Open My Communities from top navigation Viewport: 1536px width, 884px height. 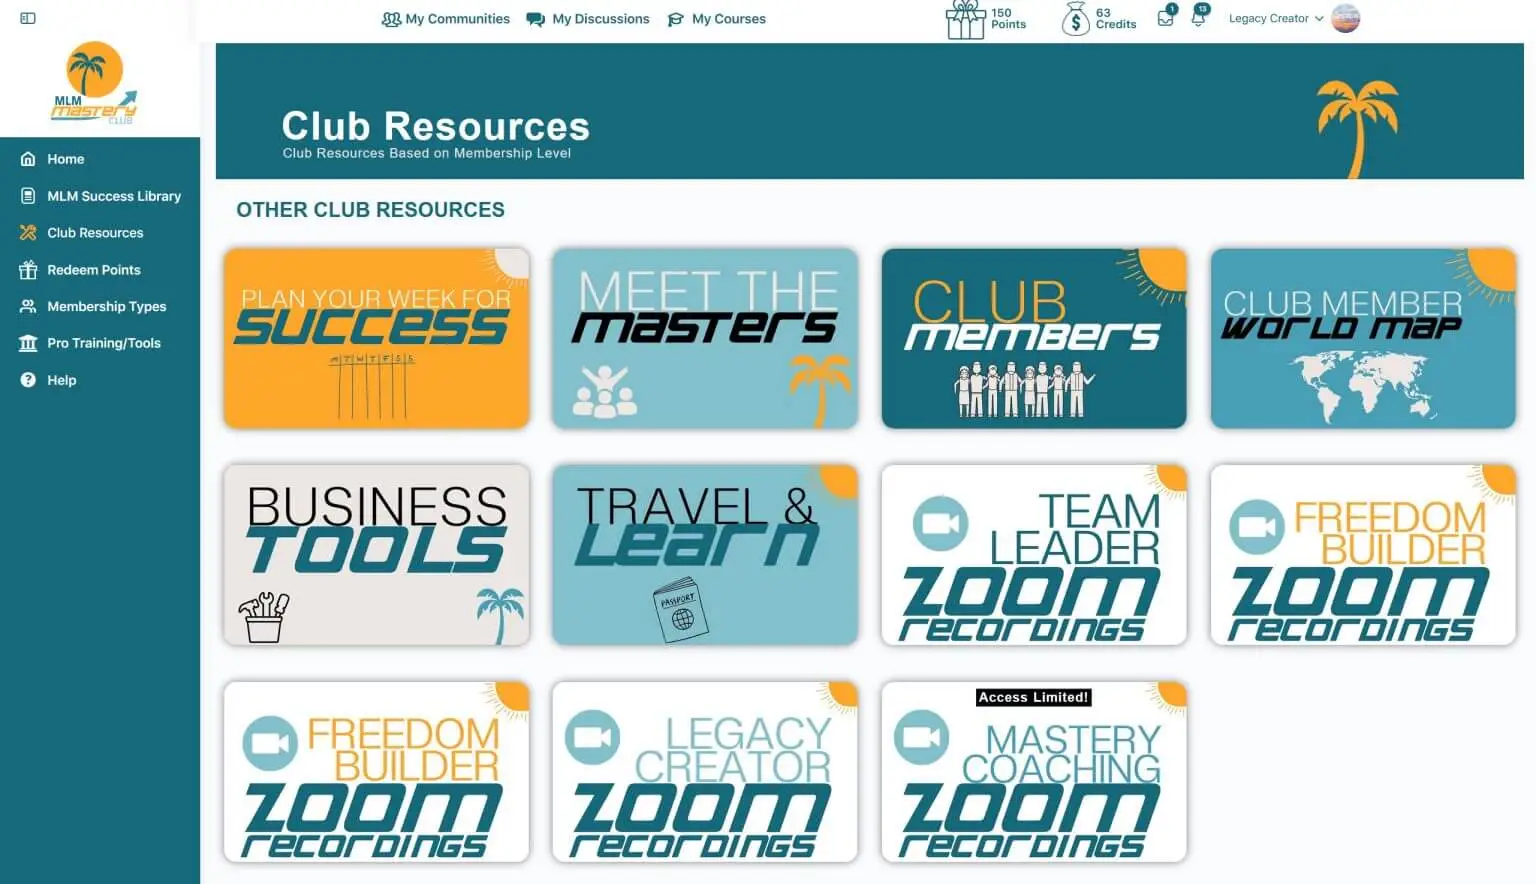pos(446,19)
